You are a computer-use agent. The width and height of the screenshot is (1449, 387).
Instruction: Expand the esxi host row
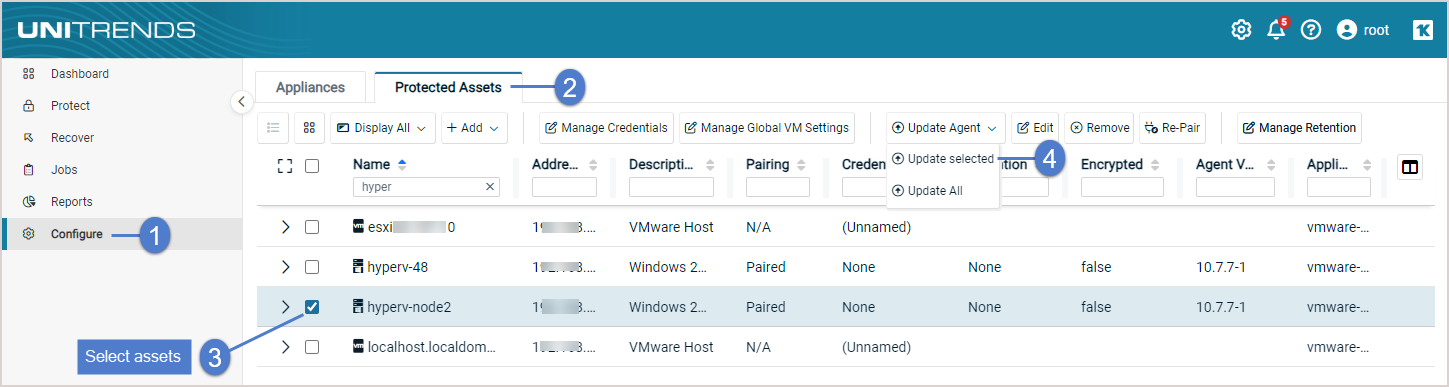(x=285, y=227)
